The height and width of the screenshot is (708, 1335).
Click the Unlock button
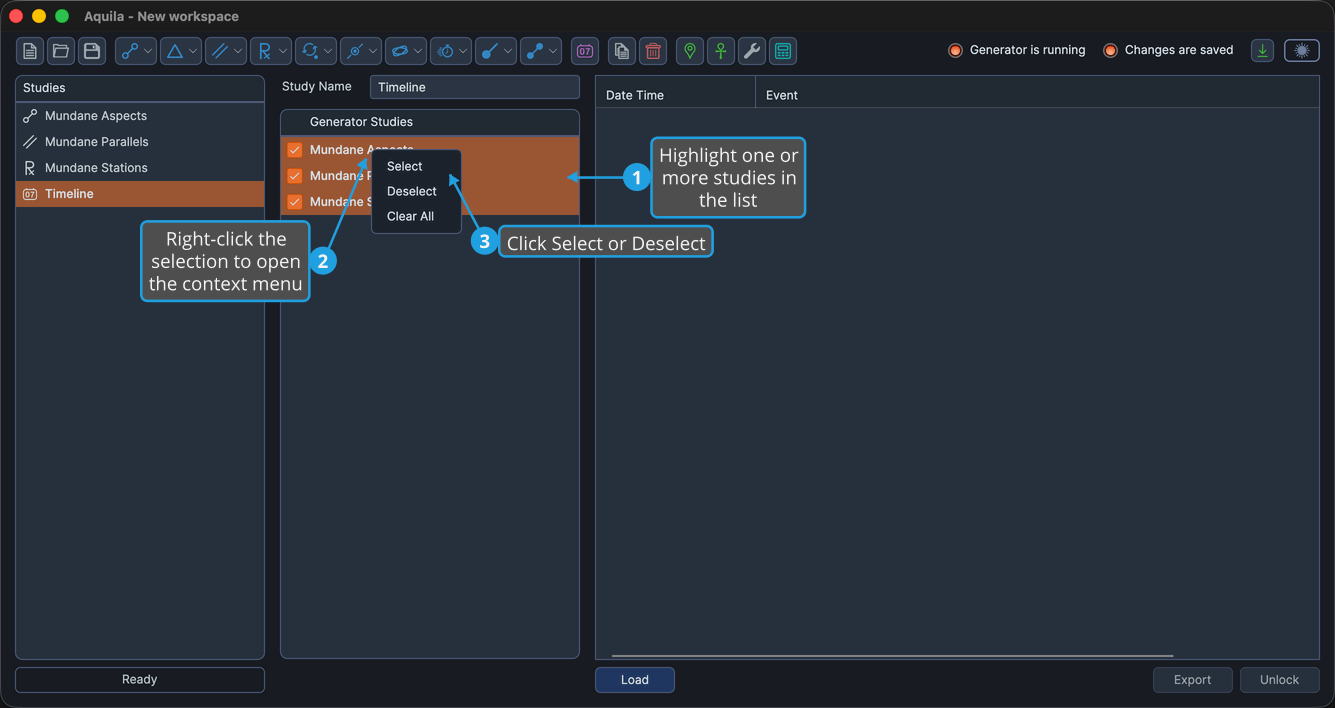pyautogui.click(x=1280, y=680)
